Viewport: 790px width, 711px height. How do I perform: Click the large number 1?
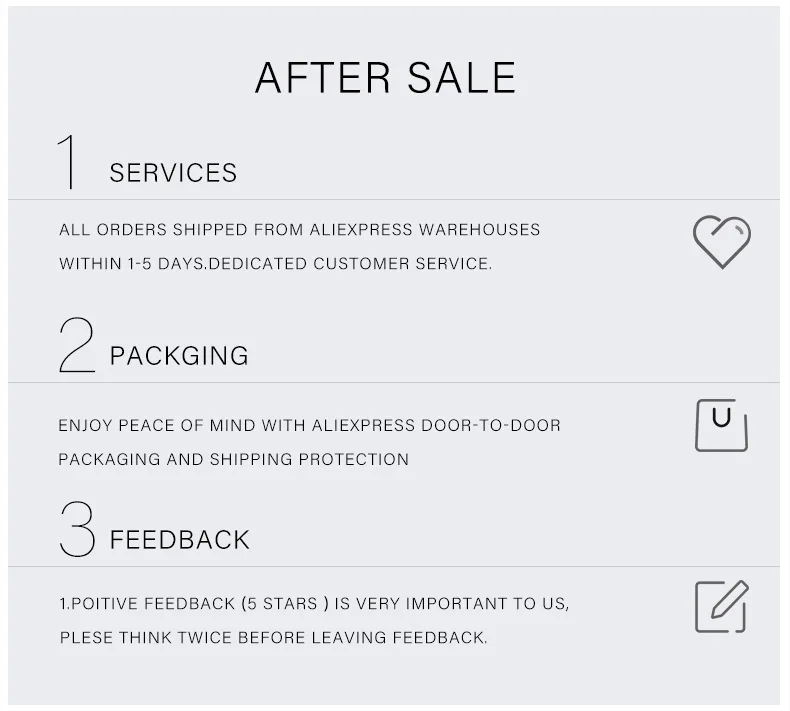(x=68, y=161)
